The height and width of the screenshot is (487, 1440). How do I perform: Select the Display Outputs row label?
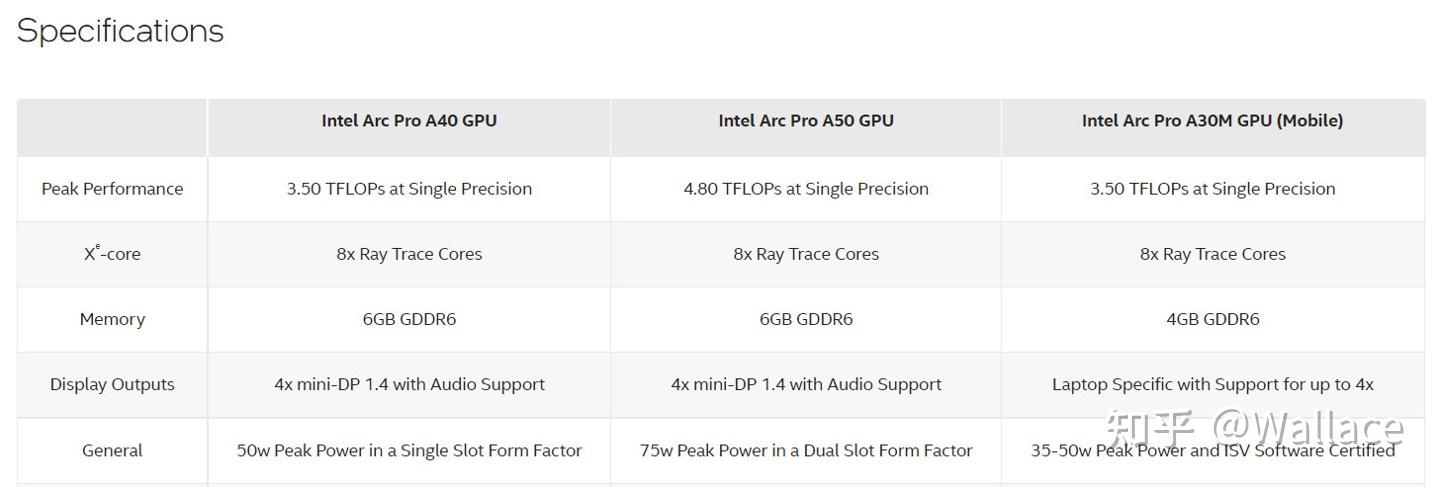112,384
